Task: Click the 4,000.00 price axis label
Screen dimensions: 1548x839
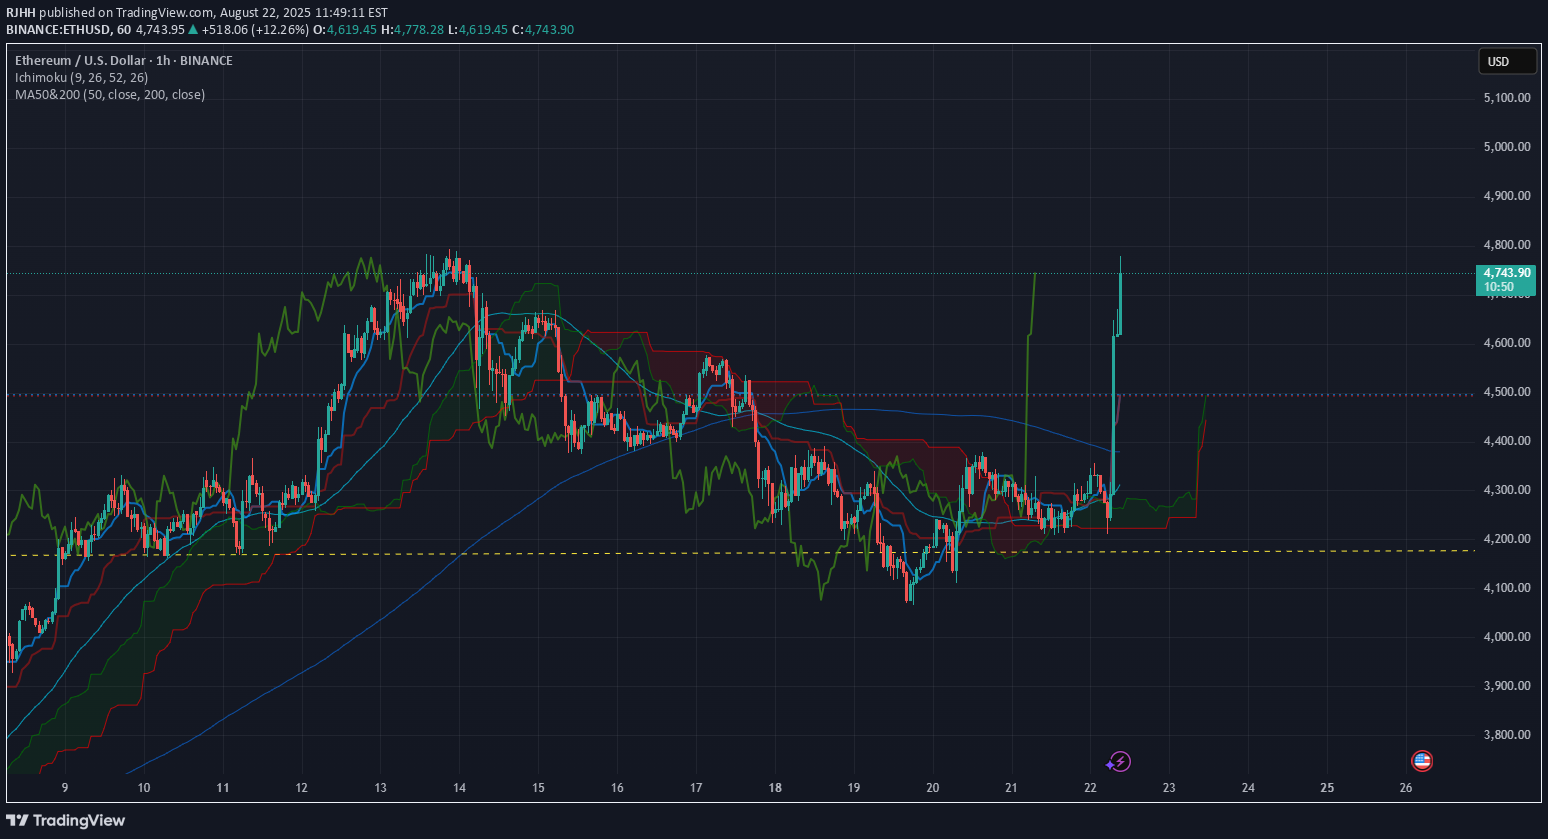Action: coord(1507,637)
